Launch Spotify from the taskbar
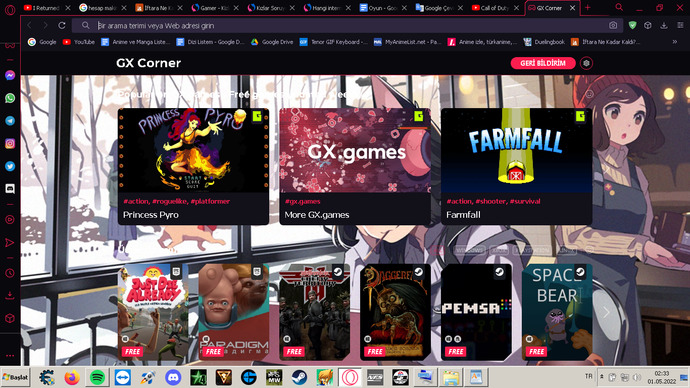The height and width of the screenshot is (388, 690). [x=97, y=377]
